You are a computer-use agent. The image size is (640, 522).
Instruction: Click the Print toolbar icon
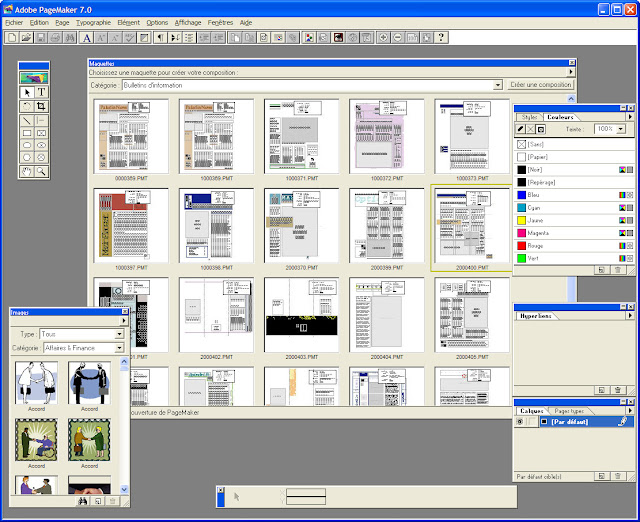point(56,38)
